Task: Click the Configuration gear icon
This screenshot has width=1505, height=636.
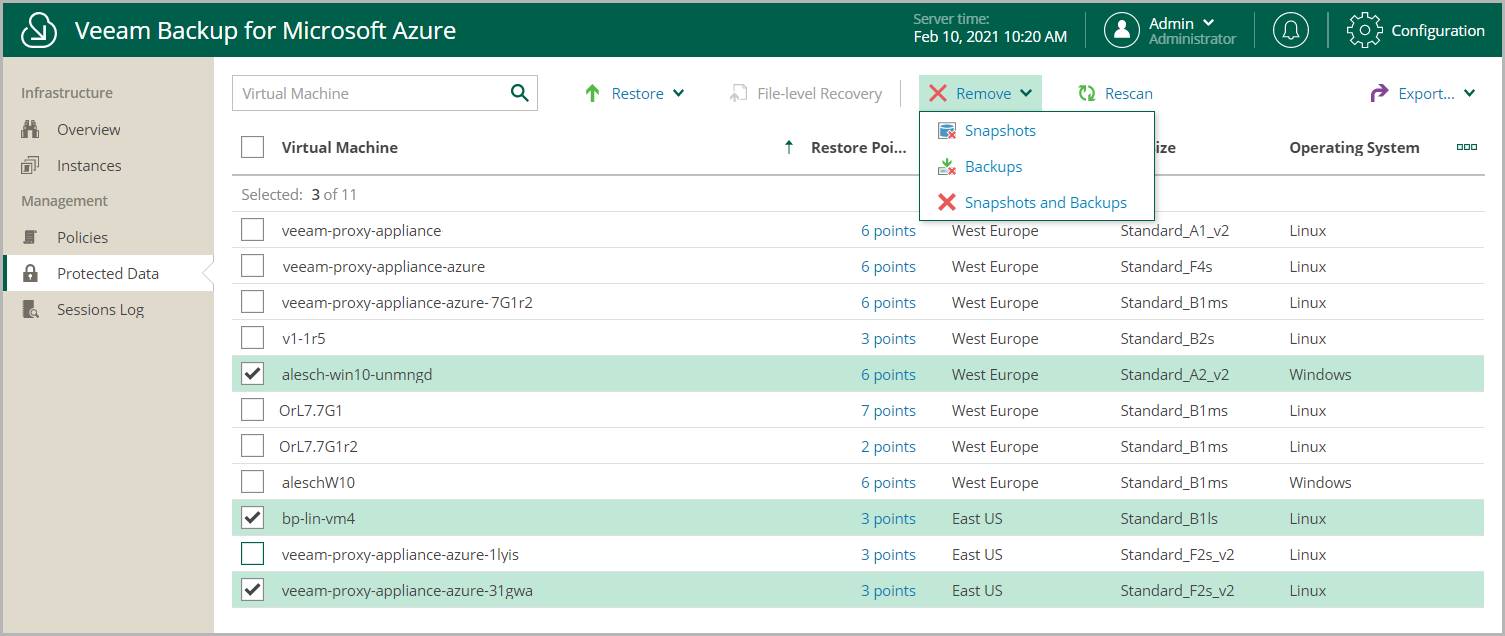Action: point(1365,30)
